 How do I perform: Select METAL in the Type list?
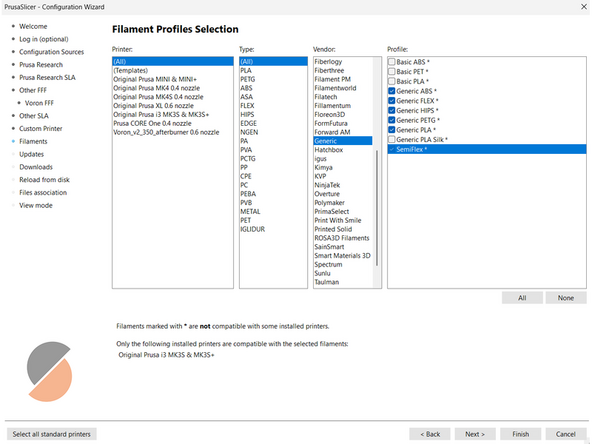coord(273,211)
